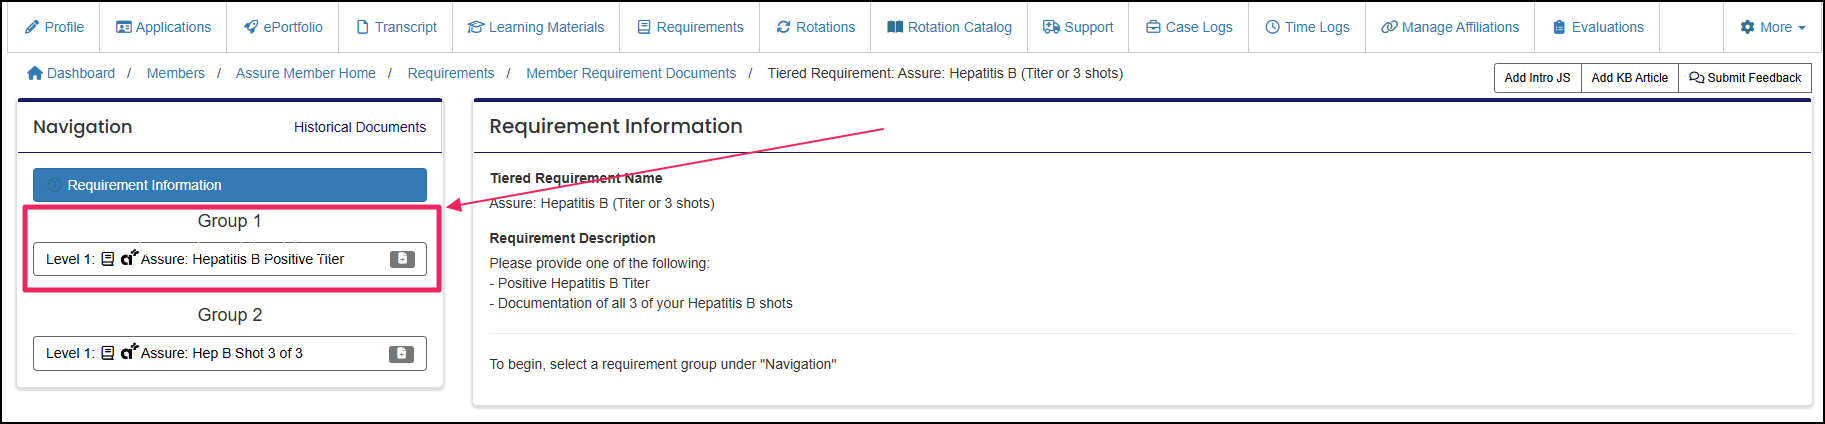The width and height of the screenshot is (1825, 424).
Task: Click the Requirements breadcrumb link
Action: (451, 73)
